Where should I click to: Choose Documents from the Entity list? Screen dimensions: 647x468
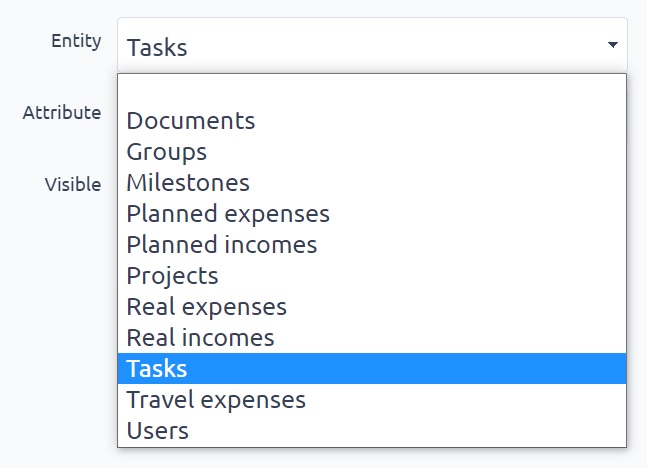point(191,121)
